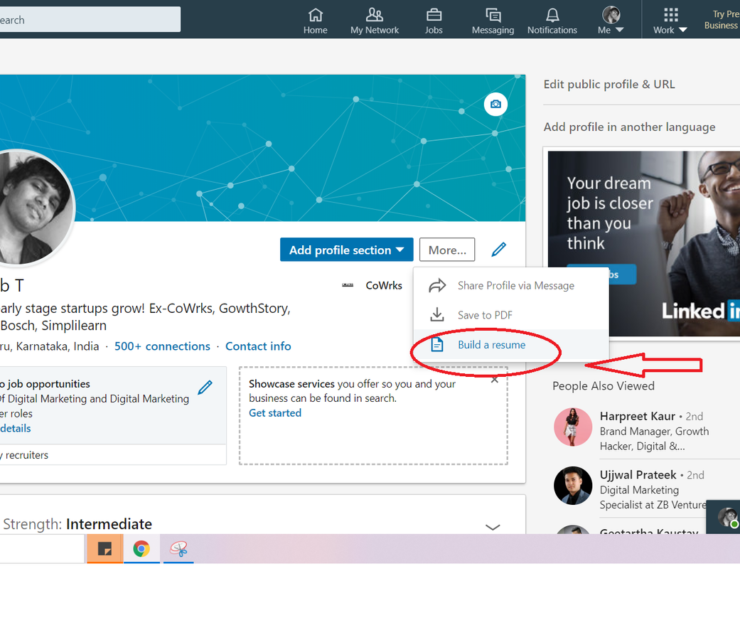Open the Add profile section dropdown

(x=346, y=250)
